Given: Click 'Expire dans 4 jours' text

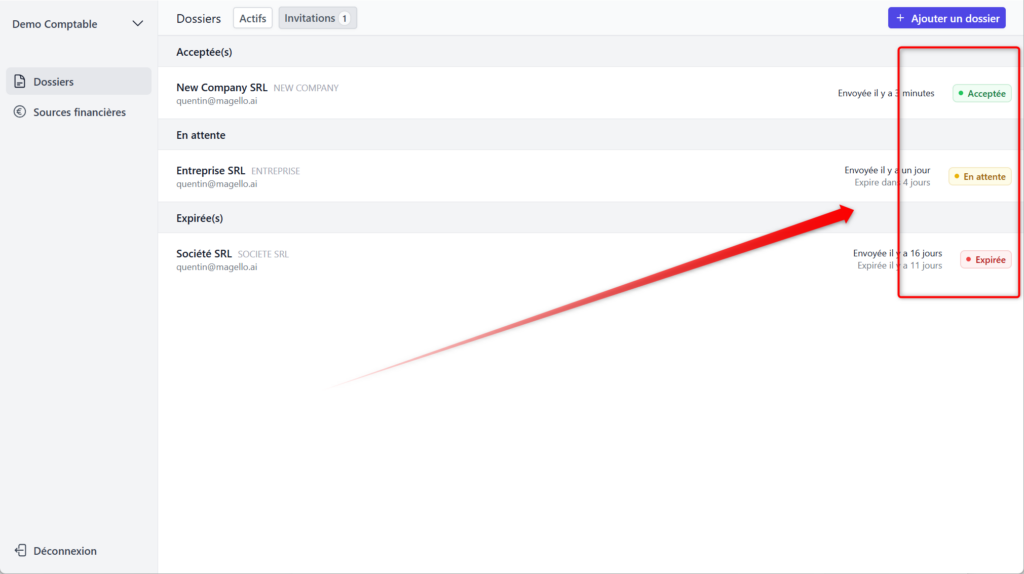Looking at the screenshot, I should click(892, 183).
